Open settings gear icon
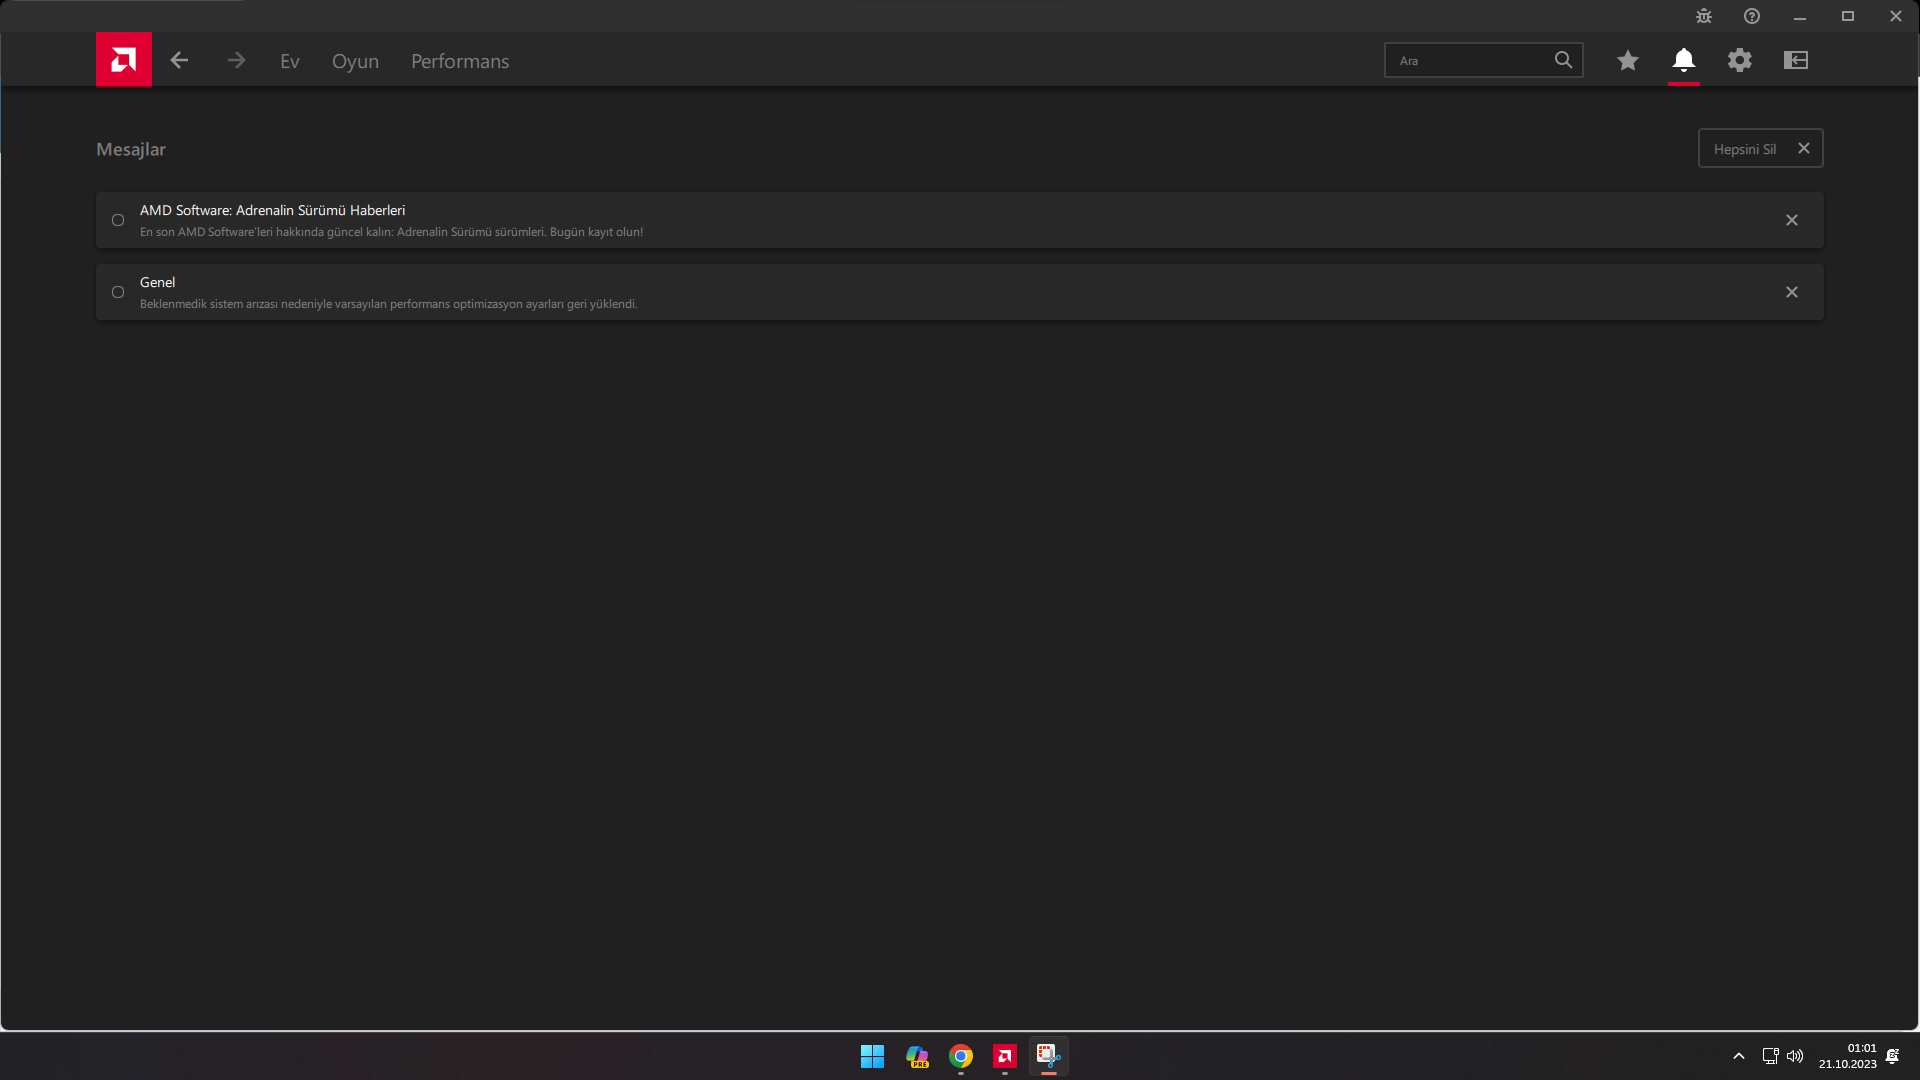The image size is (1920, 1080). coord(1740,61)
